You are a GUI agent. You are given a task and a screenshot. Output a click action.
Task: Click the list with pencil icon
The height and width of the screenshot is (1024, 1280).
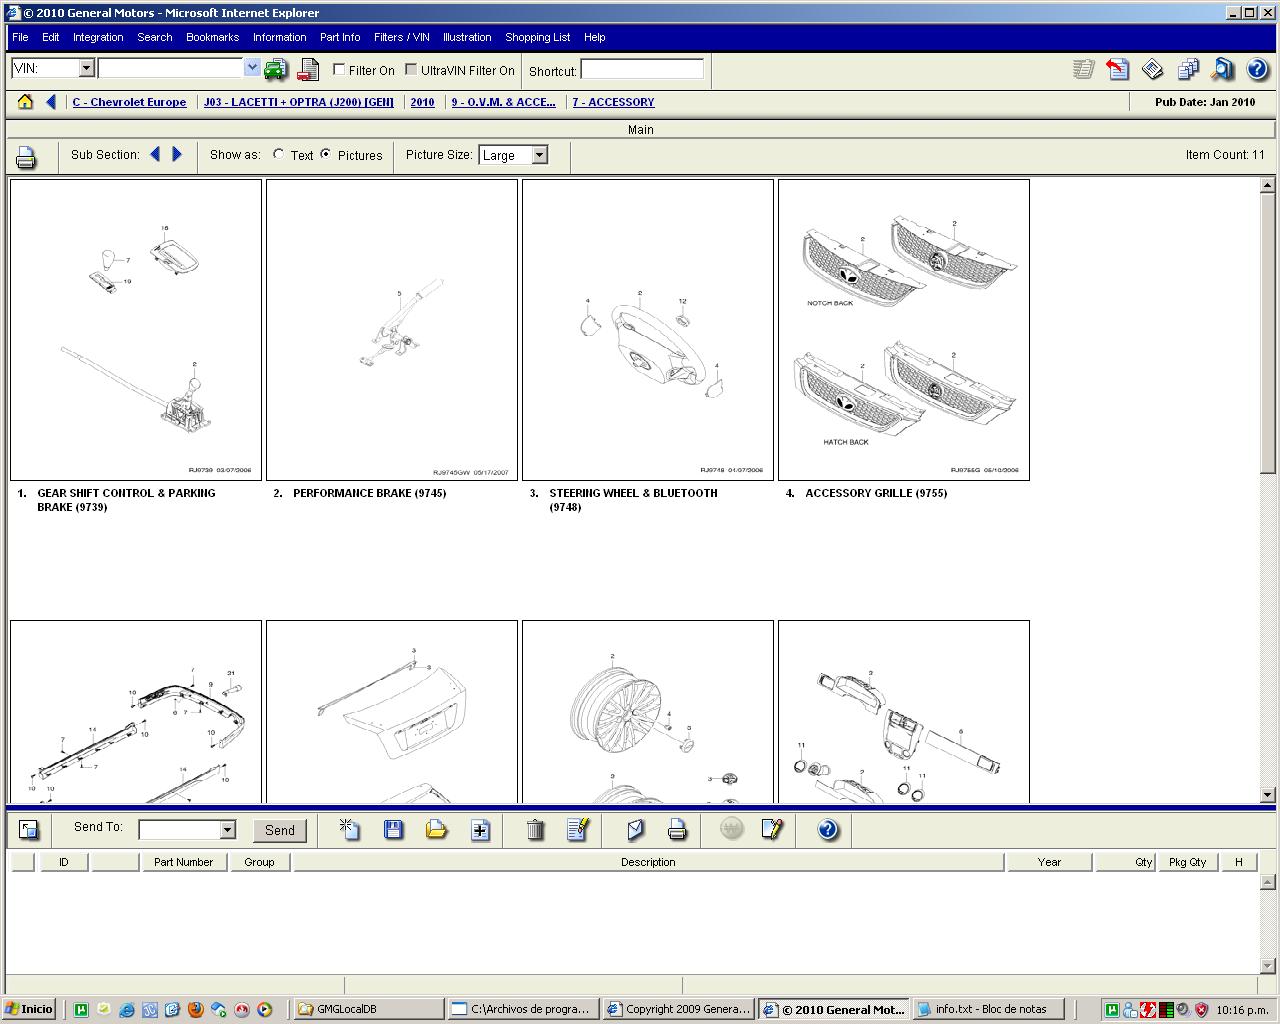(578, 829)
